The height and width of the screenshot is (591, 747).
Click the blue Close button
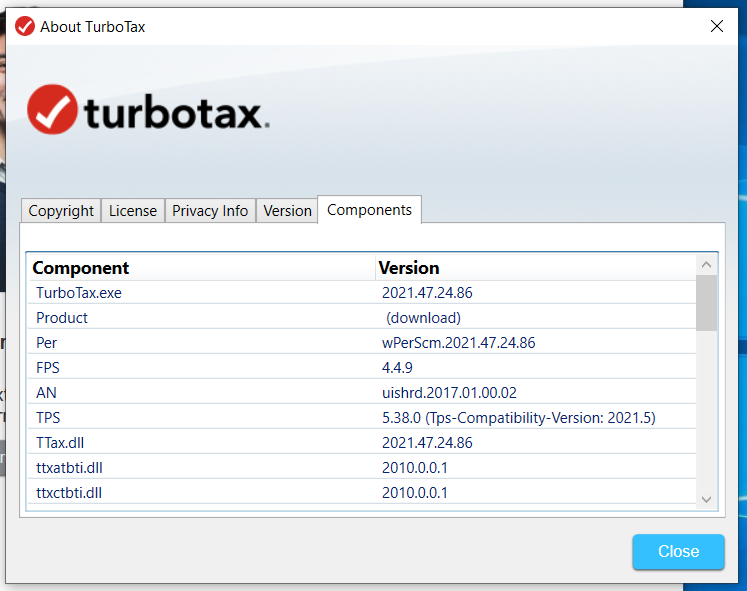pyautogui.click(x=678, y=551)
